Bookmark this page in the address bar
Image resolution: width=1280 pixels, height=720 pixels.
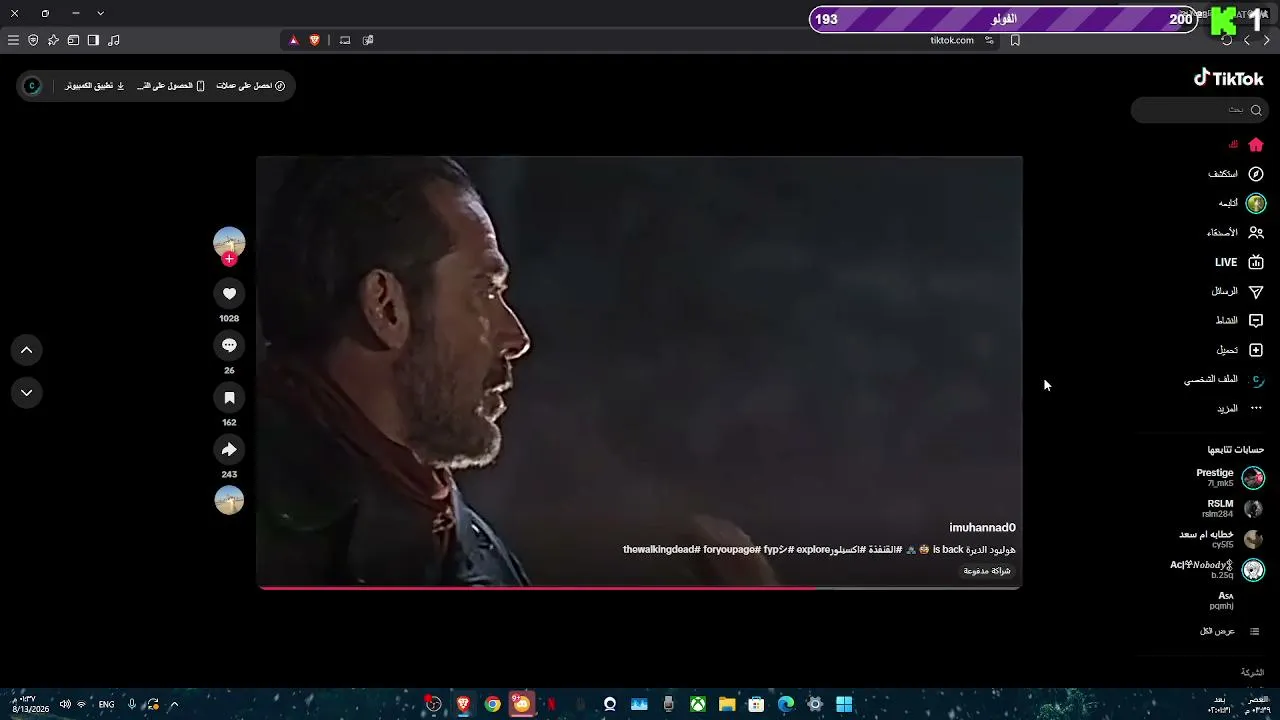(x=1015, y=40)
